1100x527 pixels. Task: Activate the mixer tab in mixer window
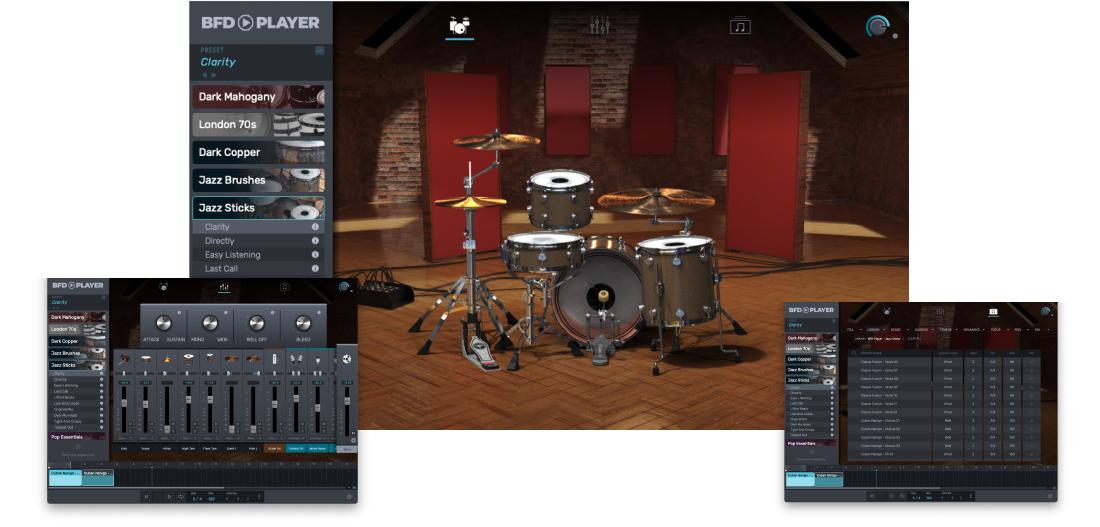pyautogui.click(x=224, y=287)
